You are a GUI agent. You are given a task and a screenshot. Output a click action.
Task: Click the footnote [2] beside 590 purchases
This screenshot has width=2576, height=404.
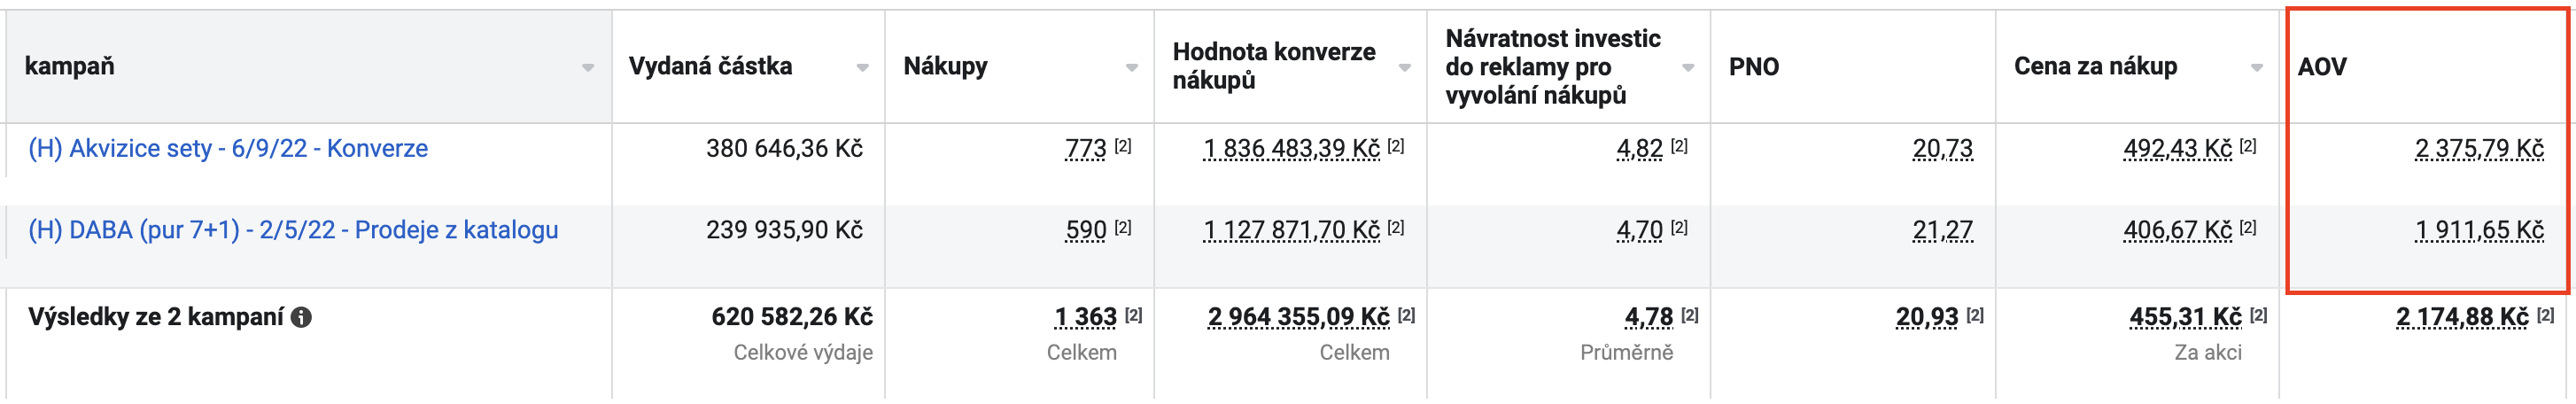point(1123,228)
